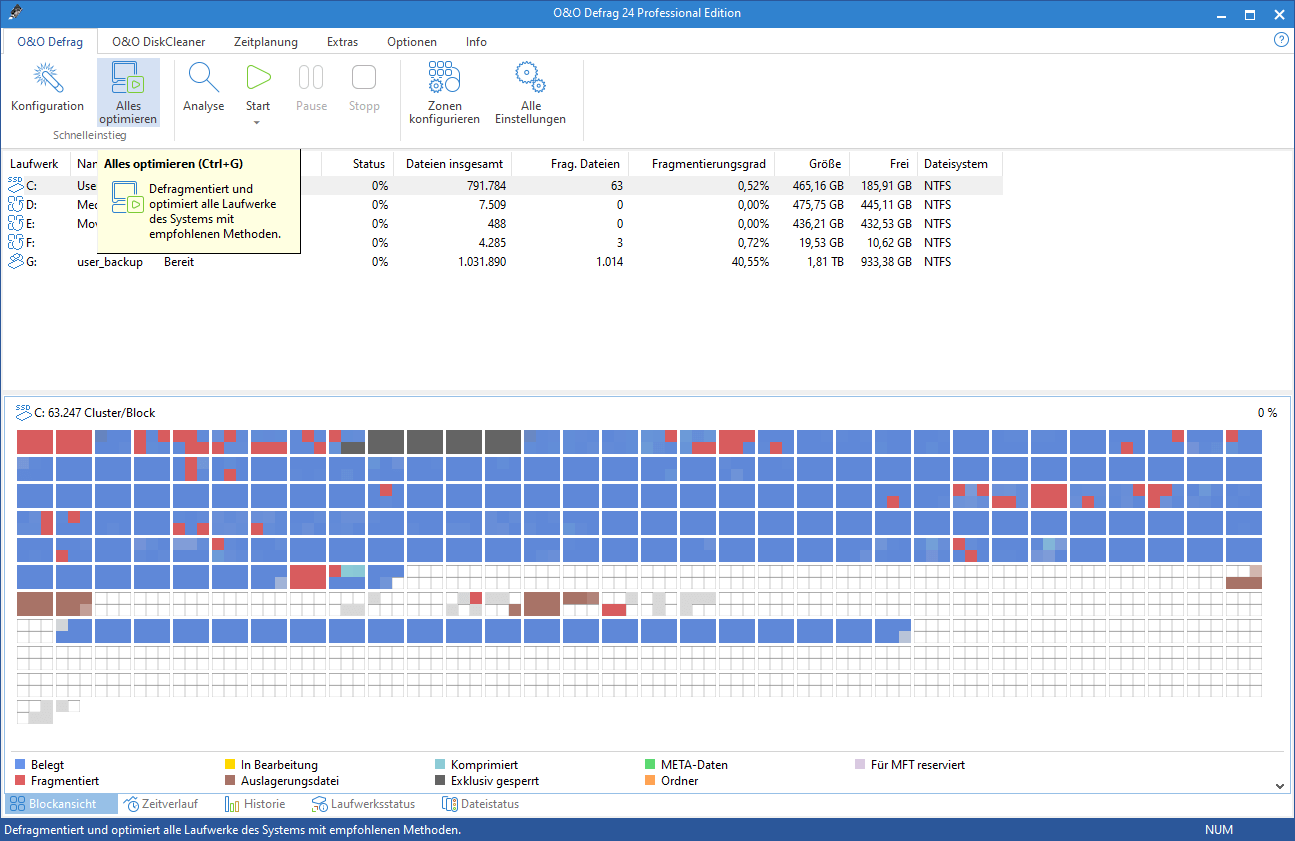Open Zonen konfigurieren tool
1295x841 pixels.
(444, 78)
